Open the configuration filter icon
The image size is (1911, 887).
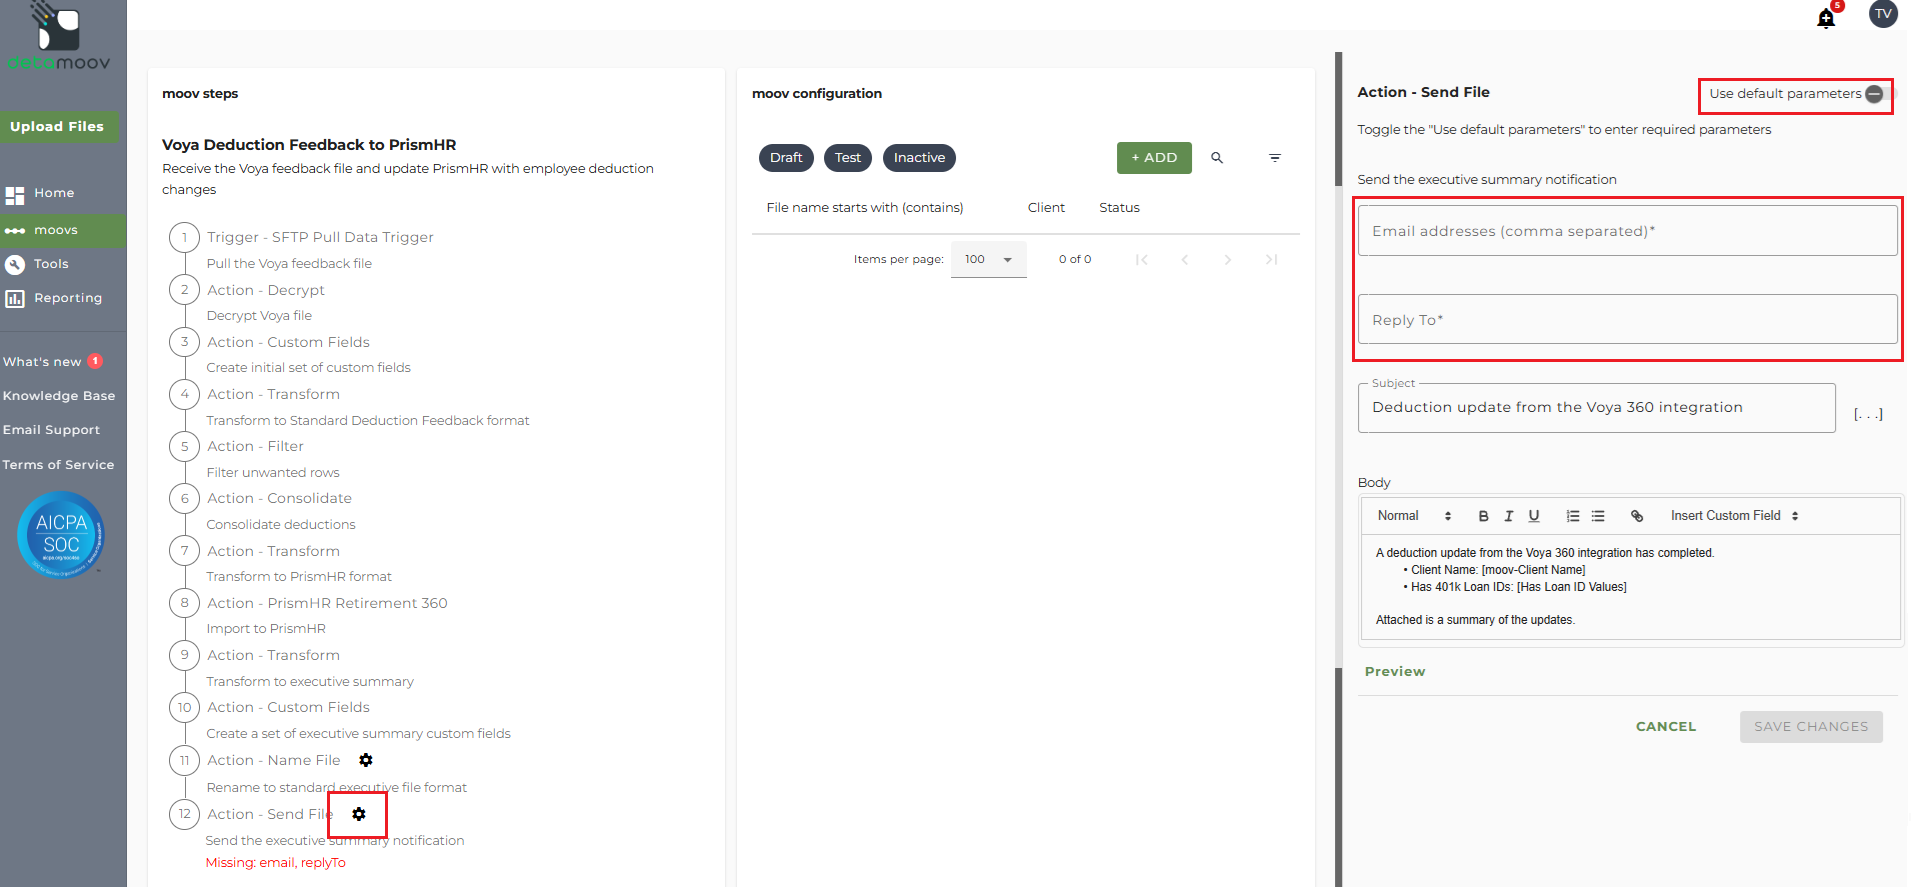(x=1275, y=158)
